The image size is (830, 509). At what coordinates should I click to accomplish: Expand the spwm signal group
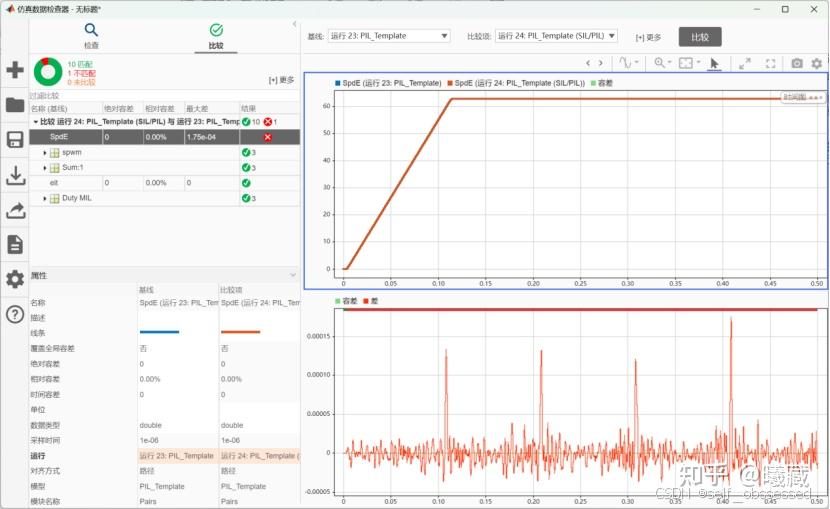pos(44,152)
